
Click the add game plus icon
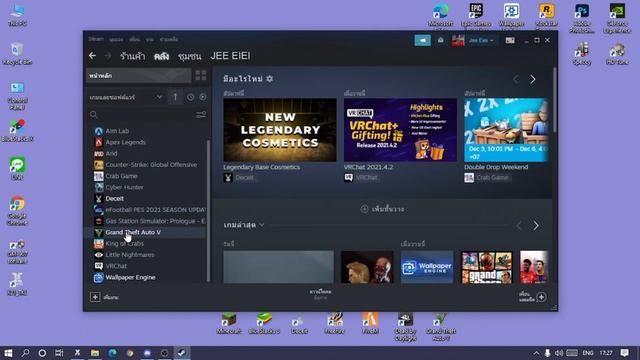pos(95,297)
